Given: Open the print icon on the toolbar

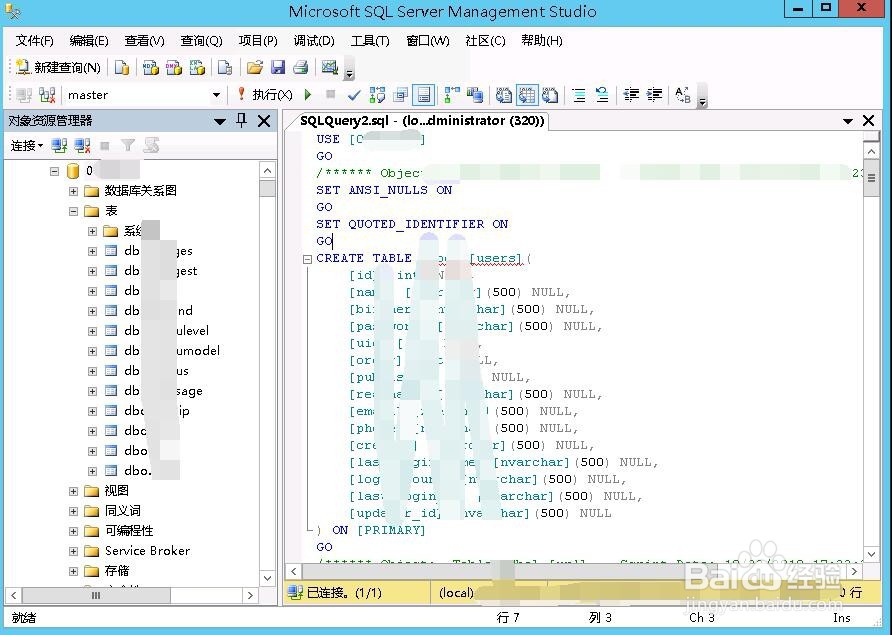Looking at the screenshot, I should 299,67.
